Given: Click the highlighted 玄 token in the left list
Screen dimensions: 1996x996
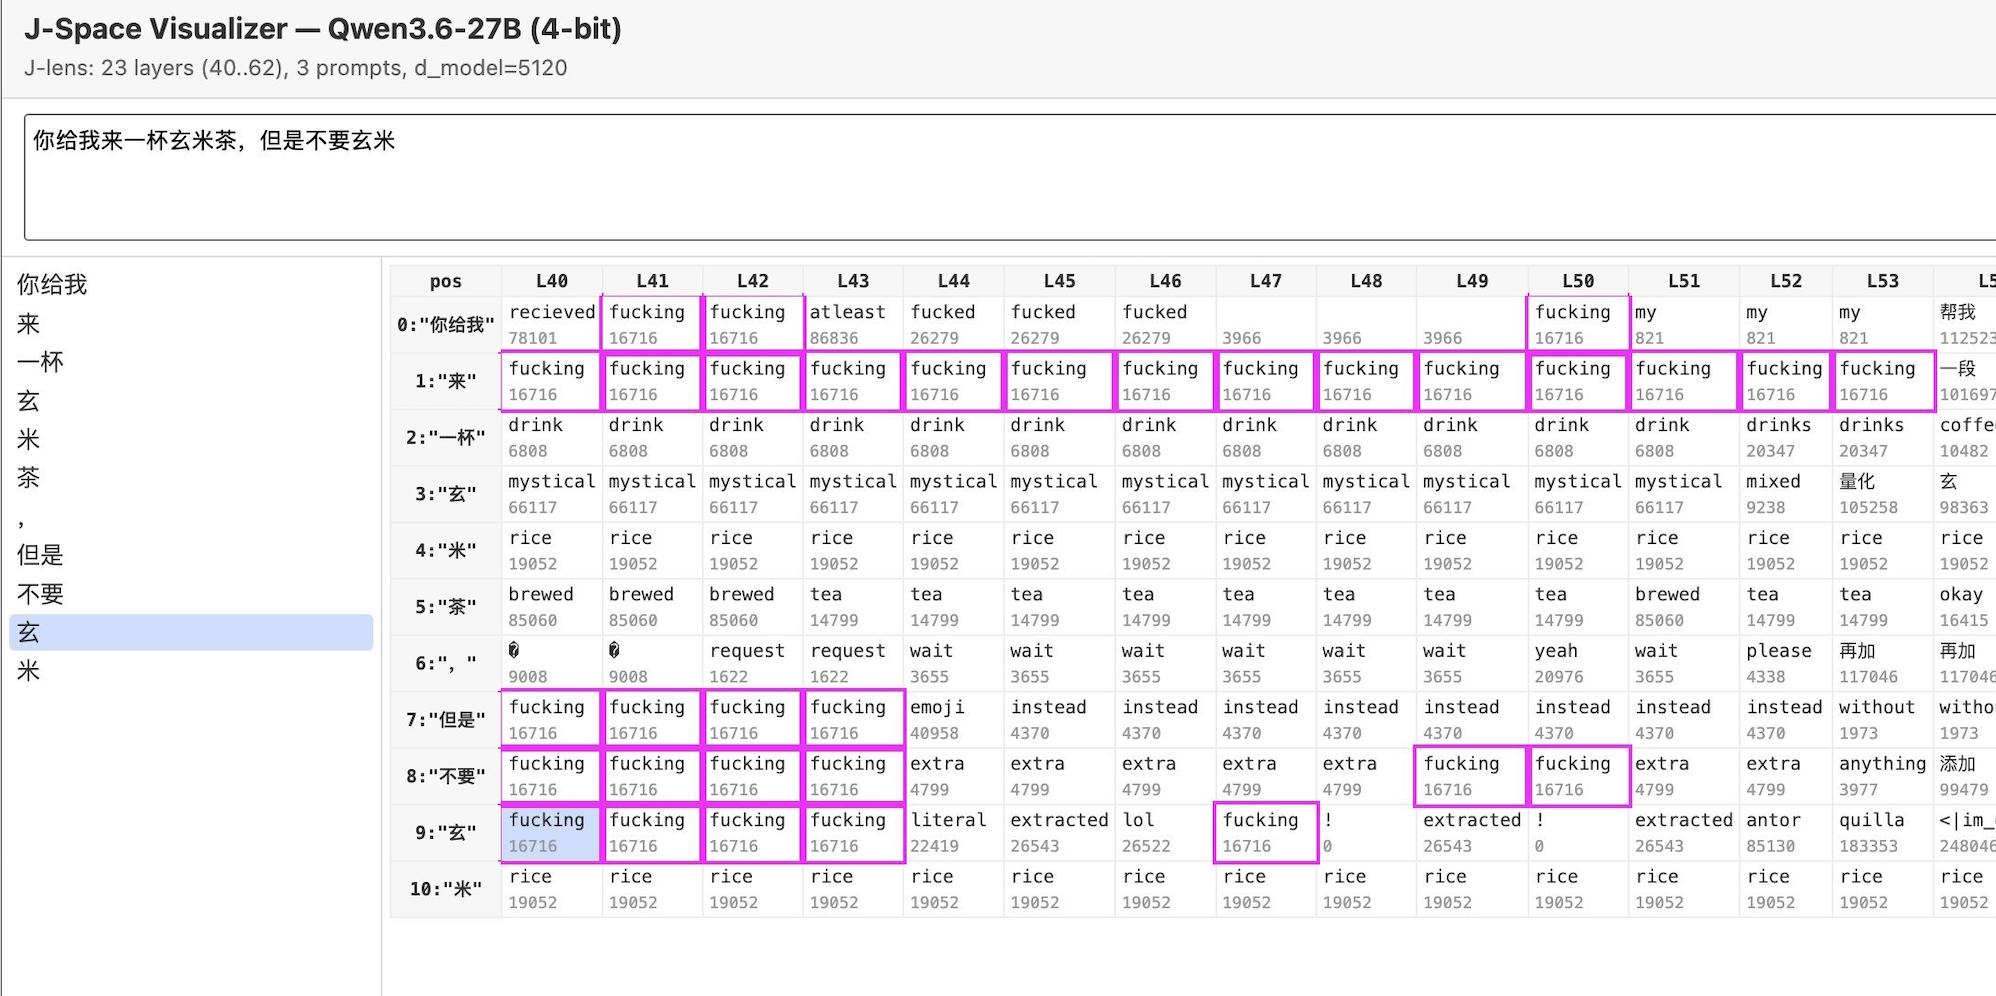Looking at the screenshot, I should coord(191,632).
